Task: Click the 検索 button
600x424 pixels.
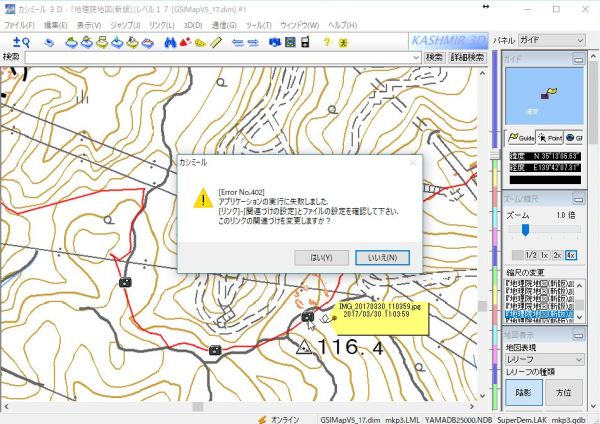Action: click(x=434, y=57)
